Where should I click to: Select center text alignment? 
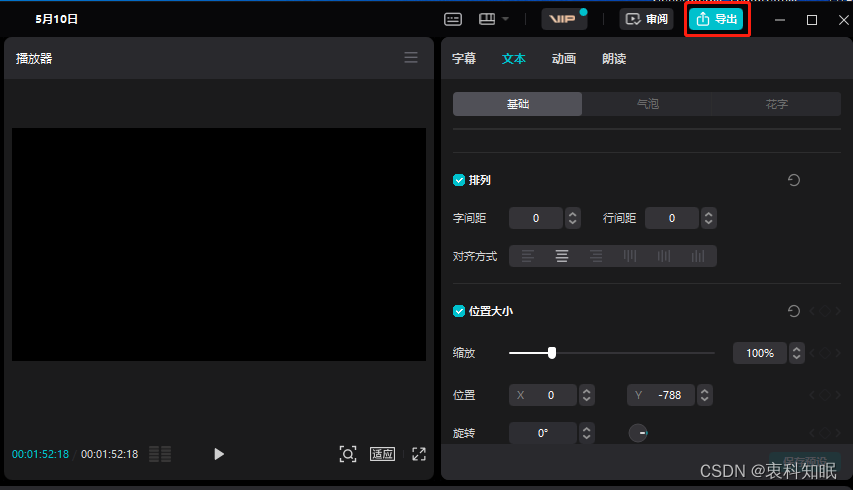click(x=562, y=256)
